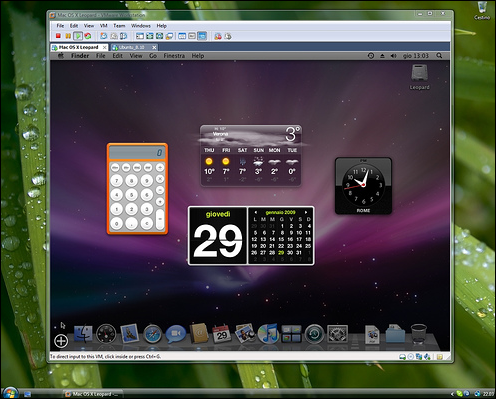496x399 pixels.
Task: Open the Apple menu
Action: [x=61, y=56]
